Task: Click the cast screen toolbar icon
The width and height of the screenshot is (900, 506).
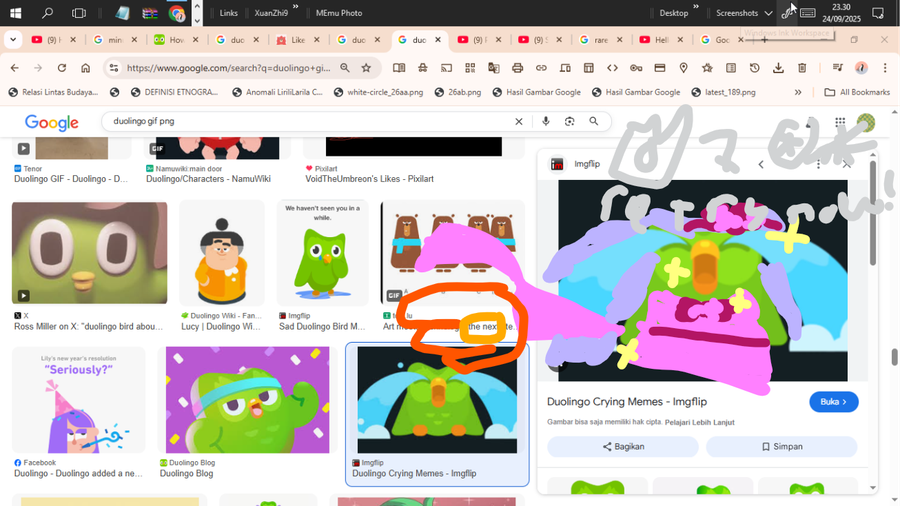Action: pos(446,68)
